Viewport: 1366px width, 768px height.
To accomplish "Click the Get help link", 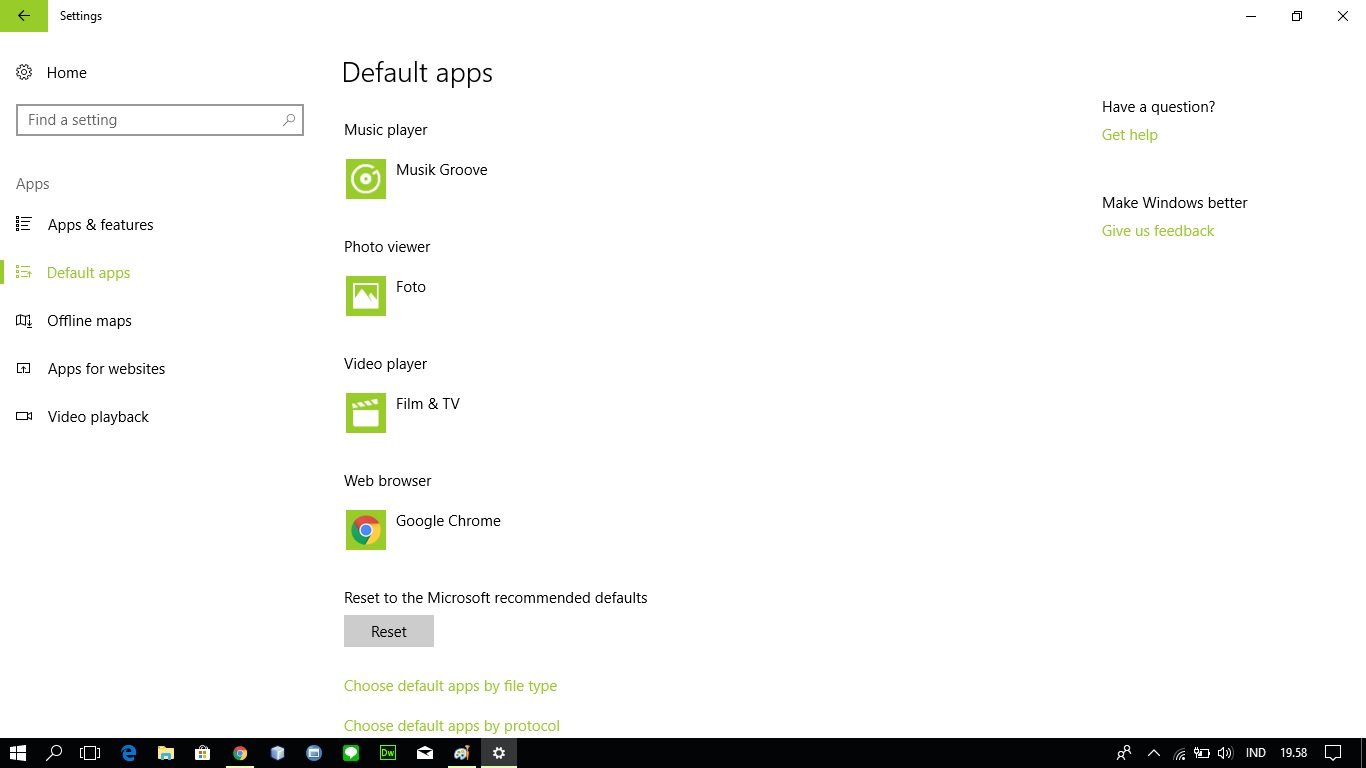I will click(x=1130, y=135).
